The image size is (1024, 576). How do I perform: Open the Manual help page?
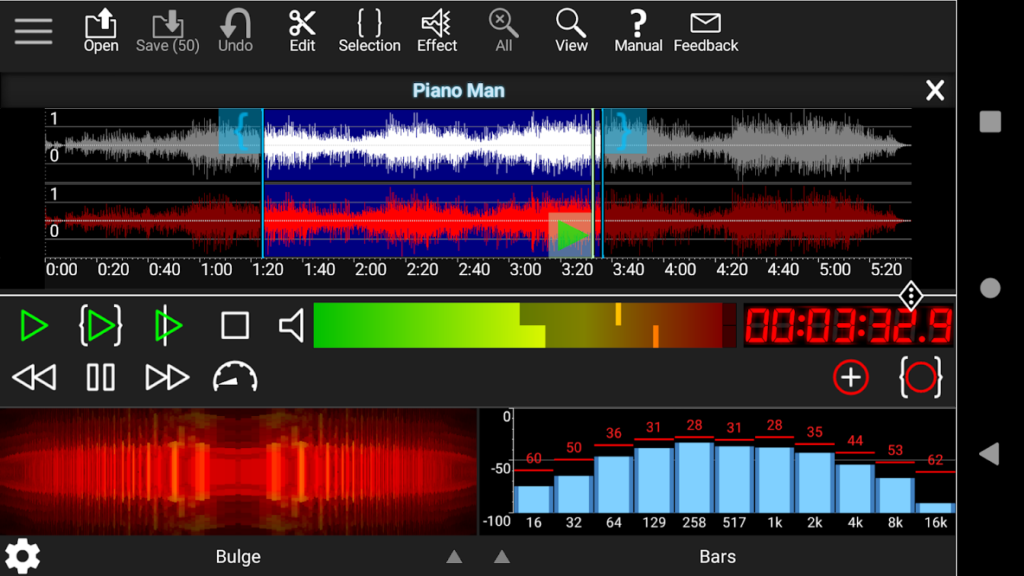click(x=638, y=30)
